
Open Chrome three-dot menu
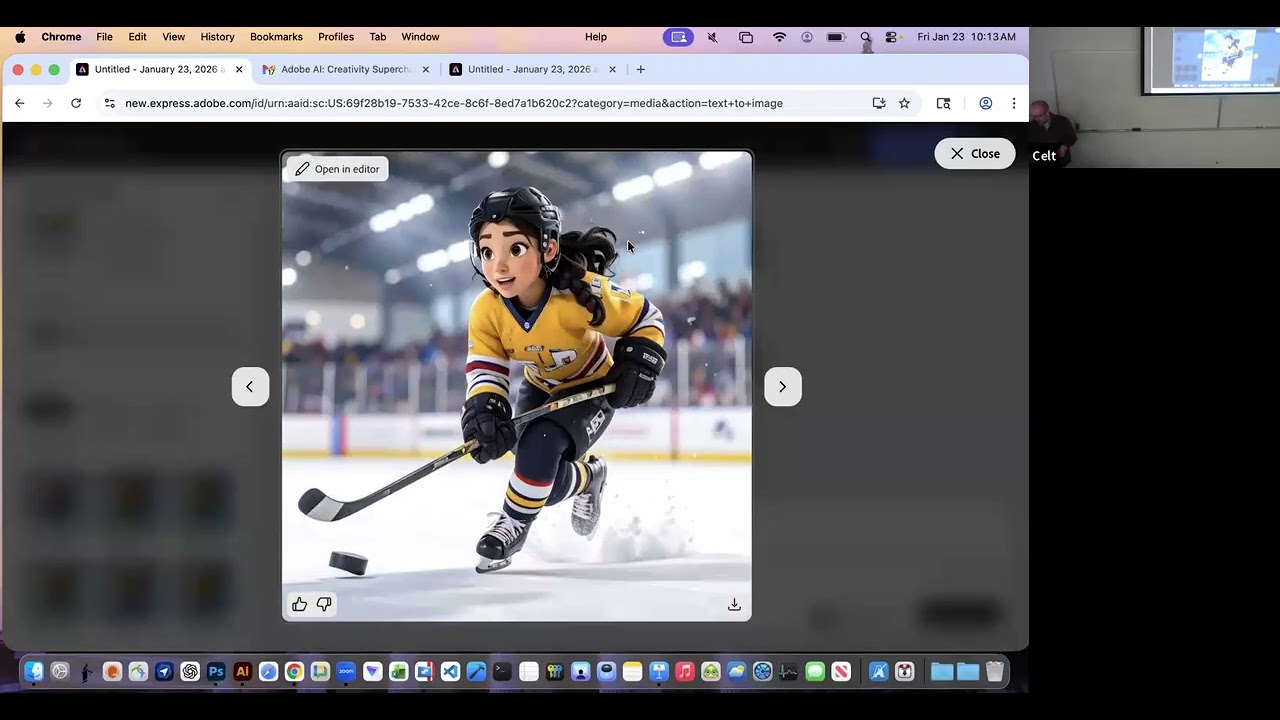1014,103
